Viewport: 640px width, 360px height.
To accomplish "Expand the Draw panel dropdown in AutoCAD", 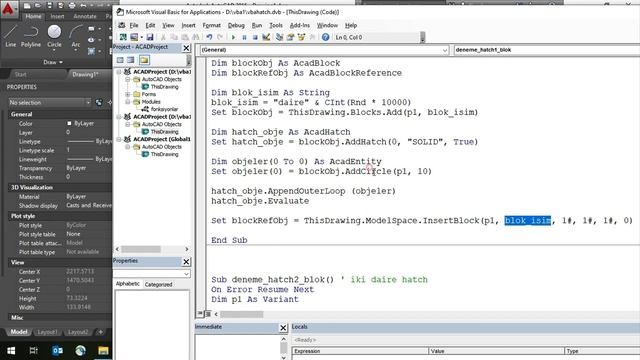I will click(53, 62).
